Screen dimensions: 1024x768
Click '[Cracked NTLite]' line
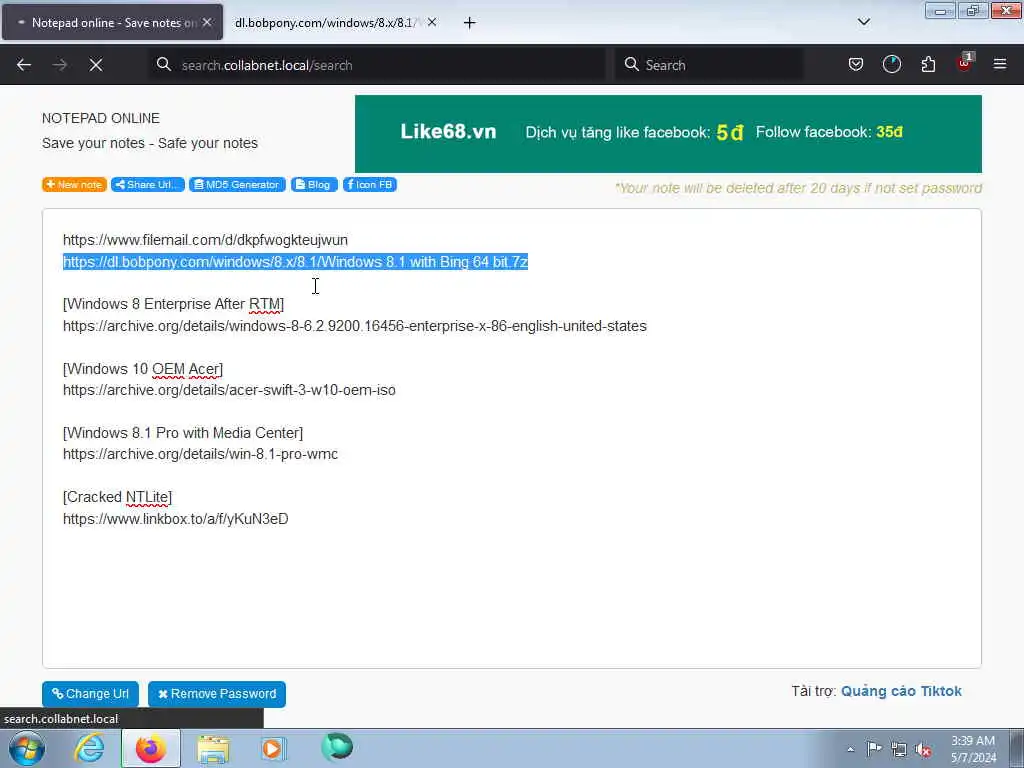tap(118, 497)
